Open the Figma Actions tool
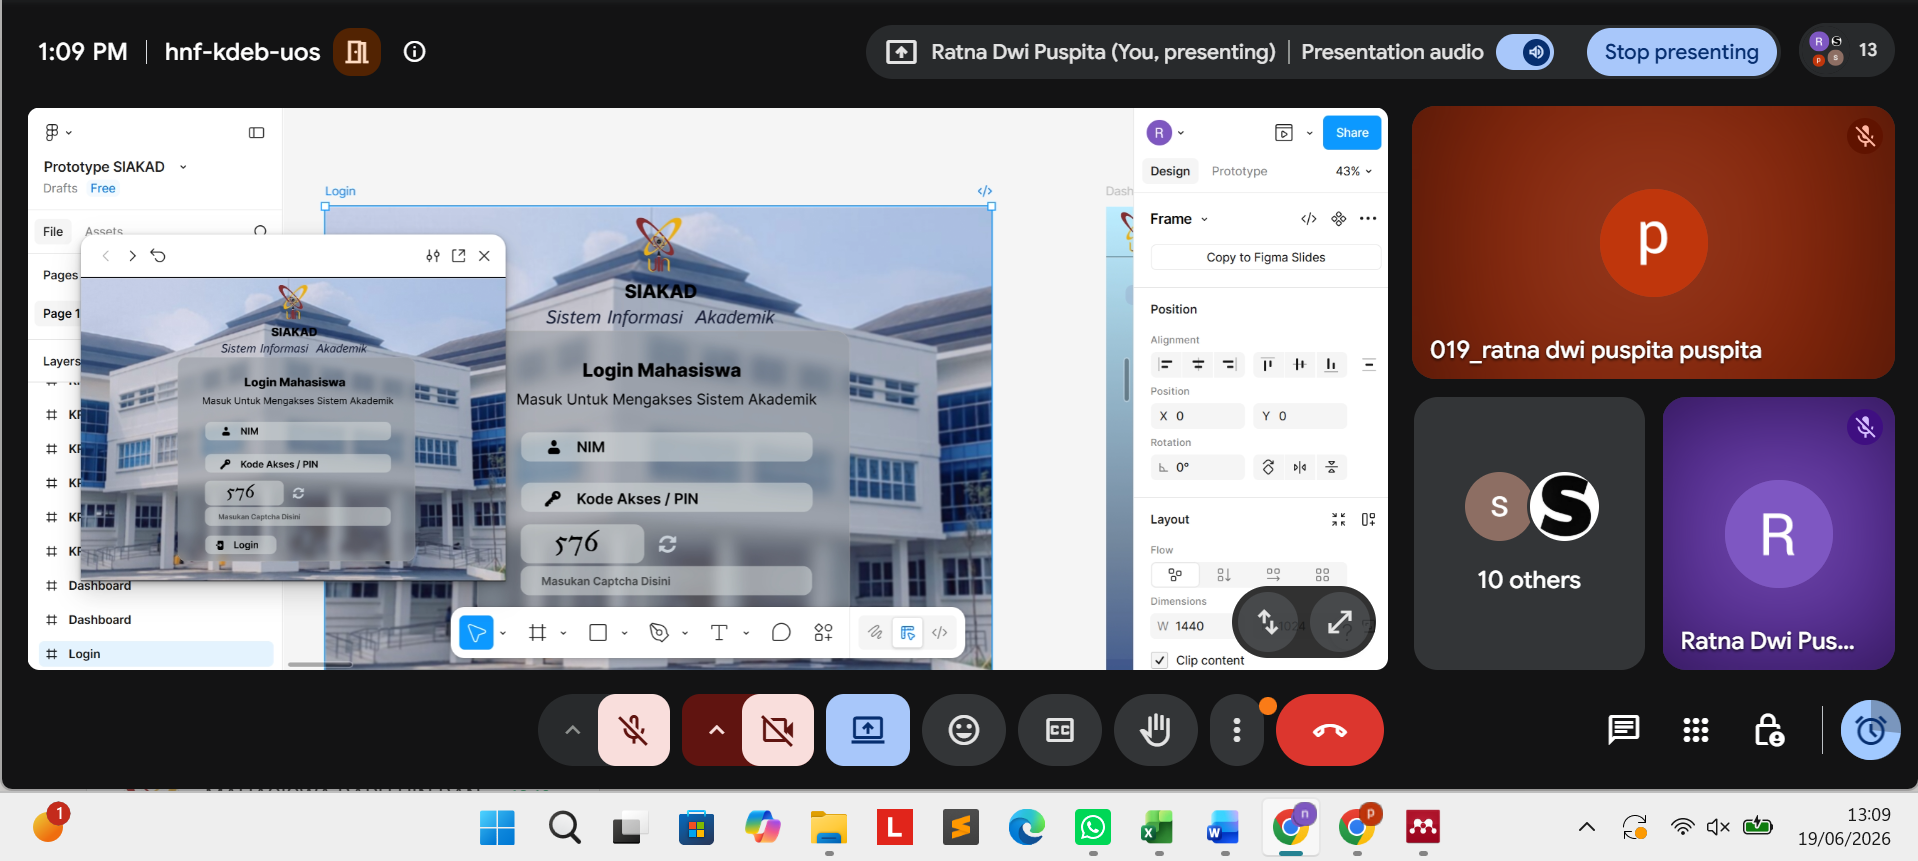Viewport: 1918px width, 861px height. click(x=823, y=632)
